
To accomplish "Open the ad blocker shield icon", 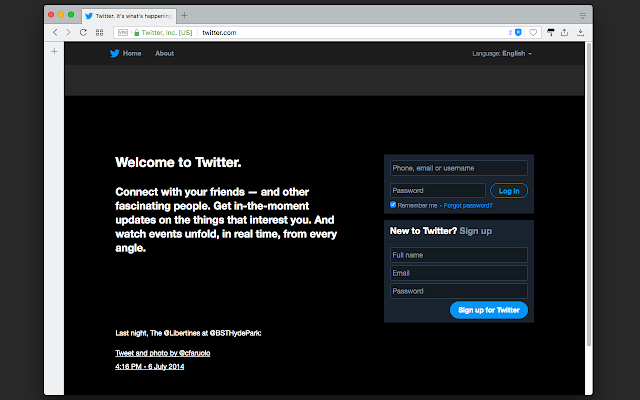I will pos(518,32).
